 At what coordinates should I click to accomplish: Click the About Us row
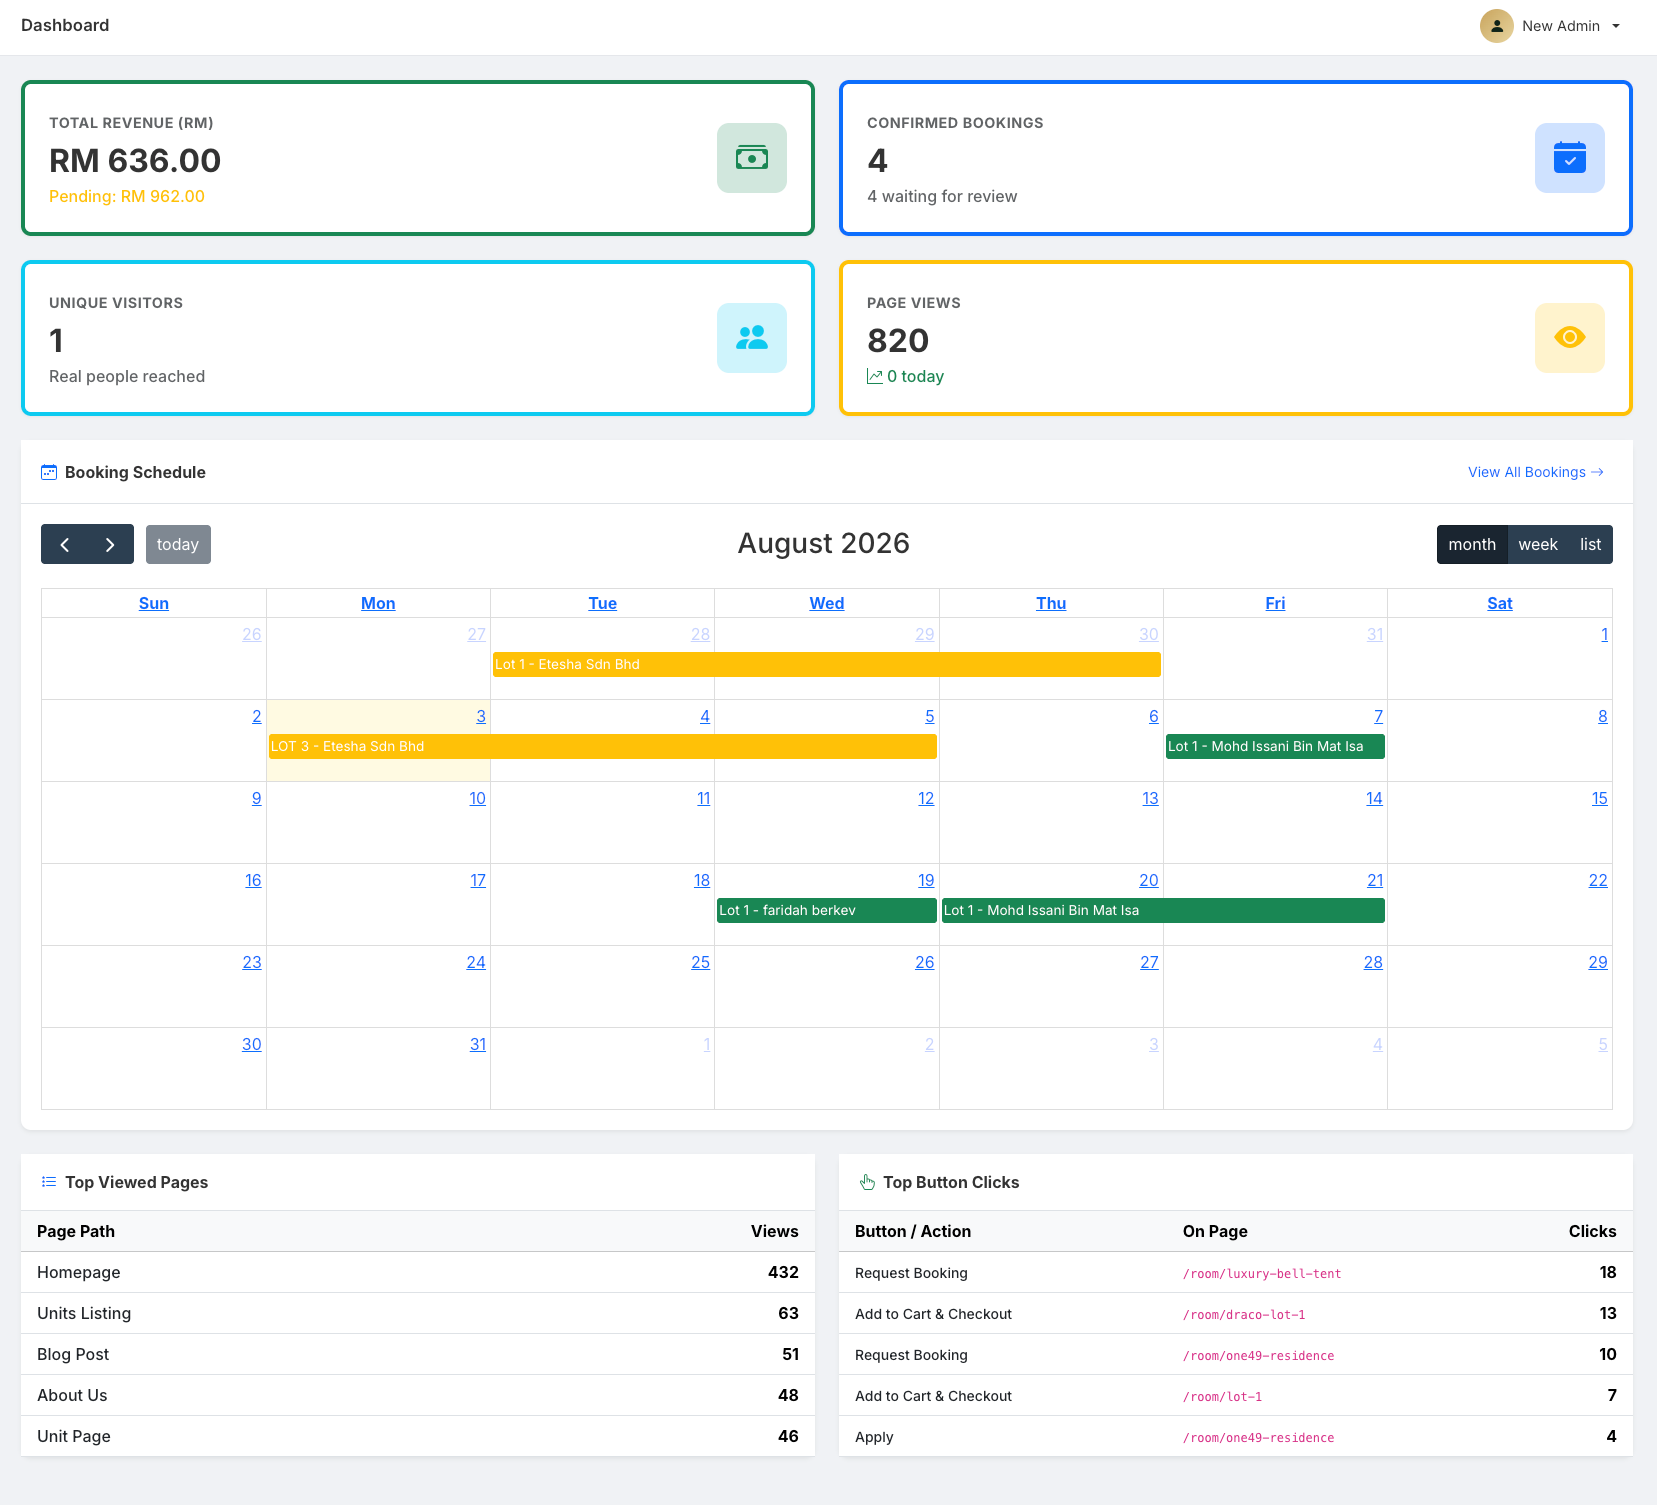[418, 1395]
